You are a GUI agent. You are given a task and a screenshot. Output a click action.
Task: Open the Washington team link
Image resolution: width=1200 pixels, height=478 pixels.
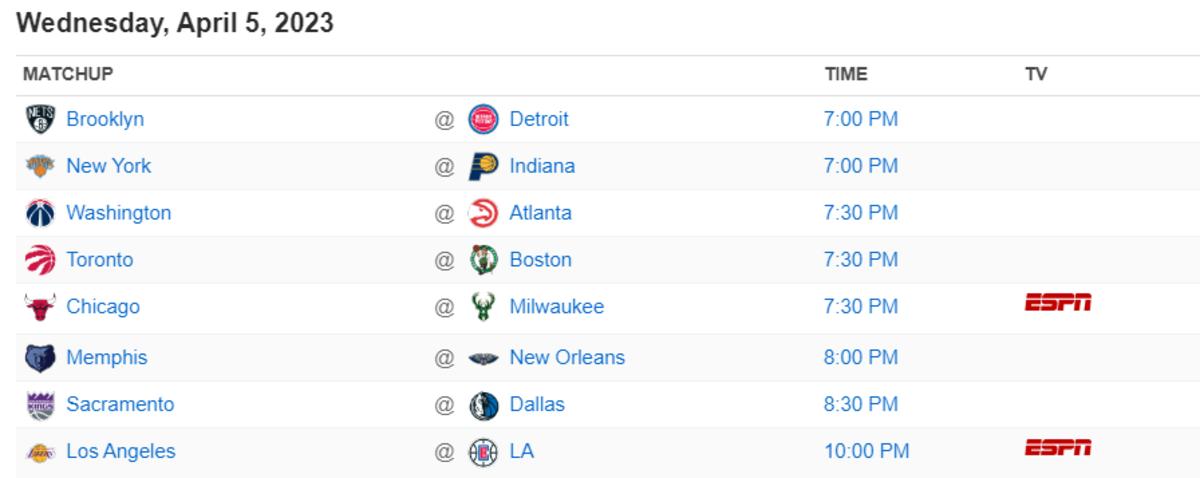pos(118,213)
